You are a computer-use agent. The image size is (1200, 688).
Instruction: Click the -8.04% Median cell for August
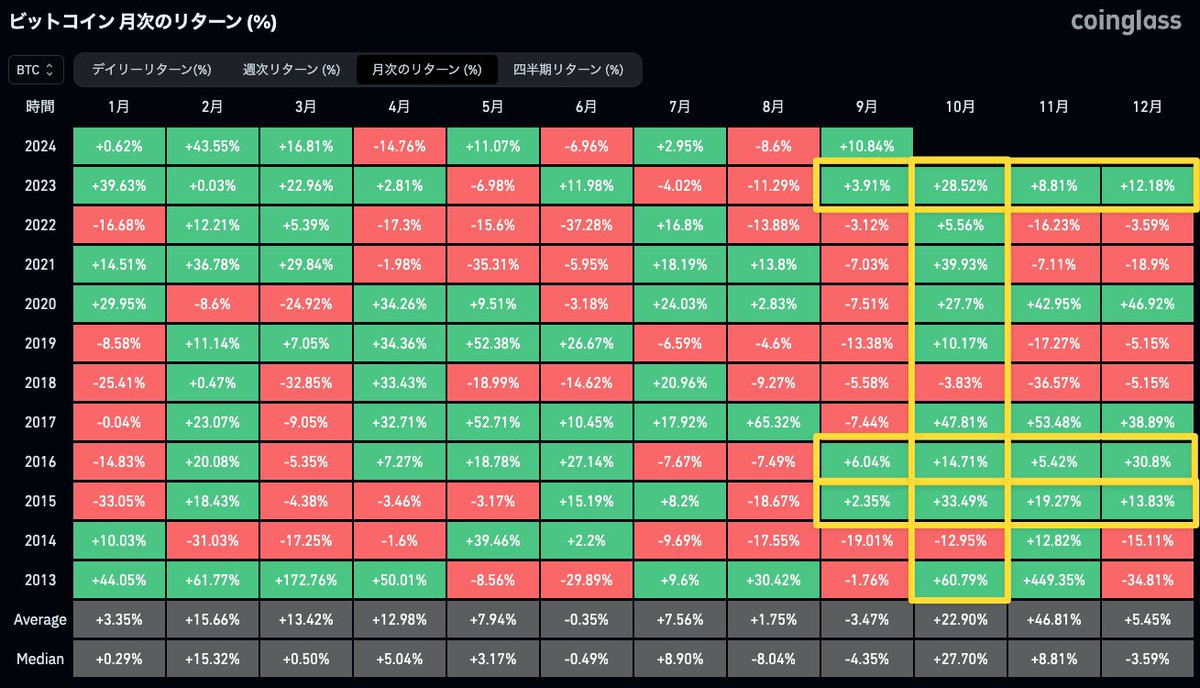point(773,658)
